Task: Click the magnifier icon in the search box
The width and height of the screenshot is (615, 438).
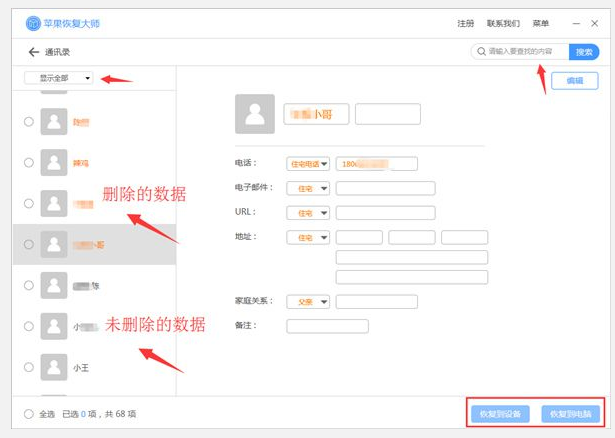Action: click(x=481, y=51)
